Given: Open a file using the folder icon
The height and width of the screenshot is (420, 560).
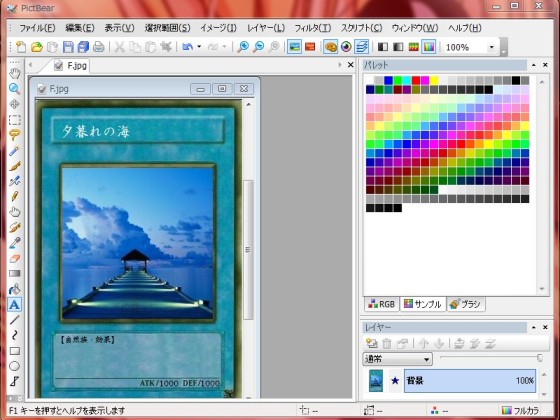Looking at the screenshot, I should (x=36, y=47).
